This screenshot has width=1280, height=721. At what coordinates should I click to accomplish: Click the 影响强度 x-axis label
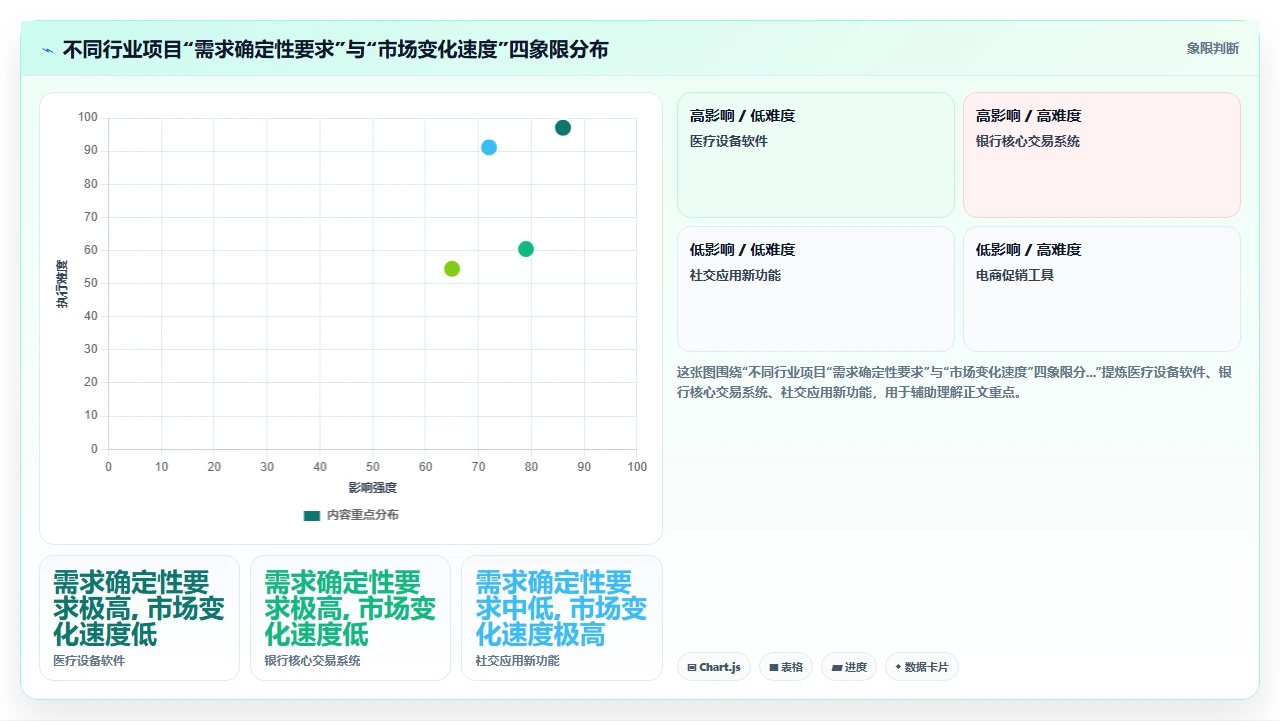(x=372, y=488)
